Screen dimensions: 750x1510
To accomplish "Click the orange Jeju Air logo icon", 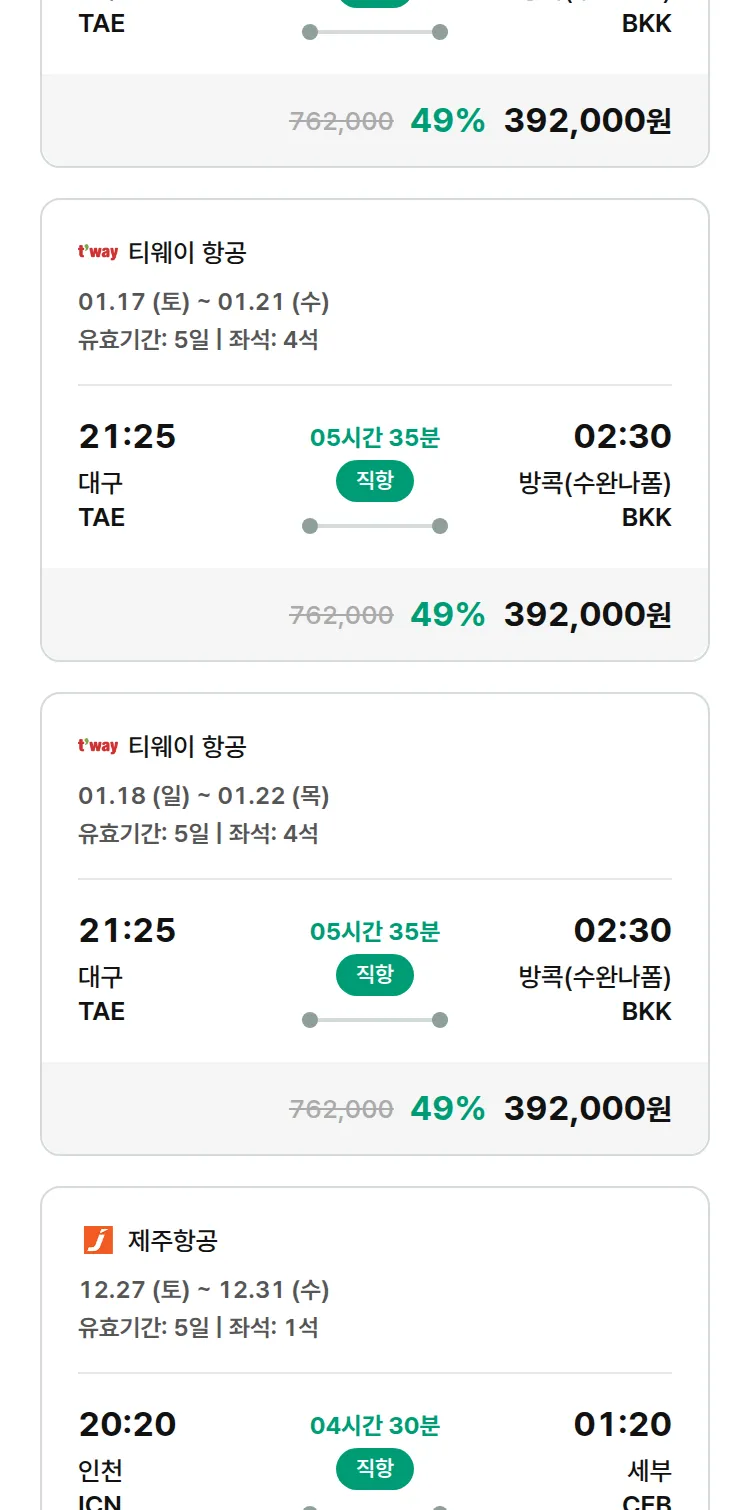I will pyautogui.click(x=98, y=1240).
